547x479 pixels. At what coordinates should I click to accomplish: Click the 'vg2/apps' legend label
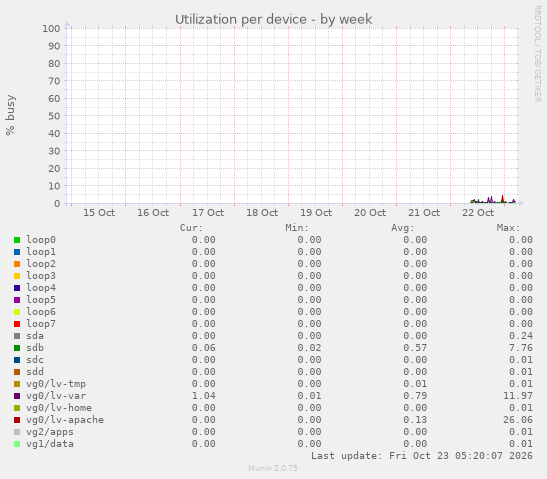tap(50, 432)
